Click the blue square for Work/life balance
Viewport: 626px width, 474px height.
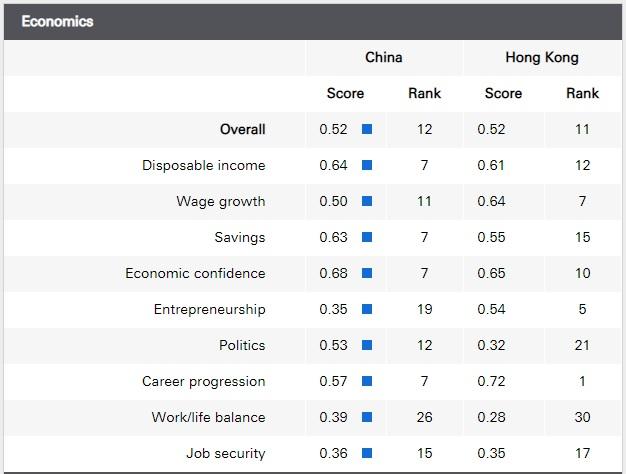click(x=367, y=417)
